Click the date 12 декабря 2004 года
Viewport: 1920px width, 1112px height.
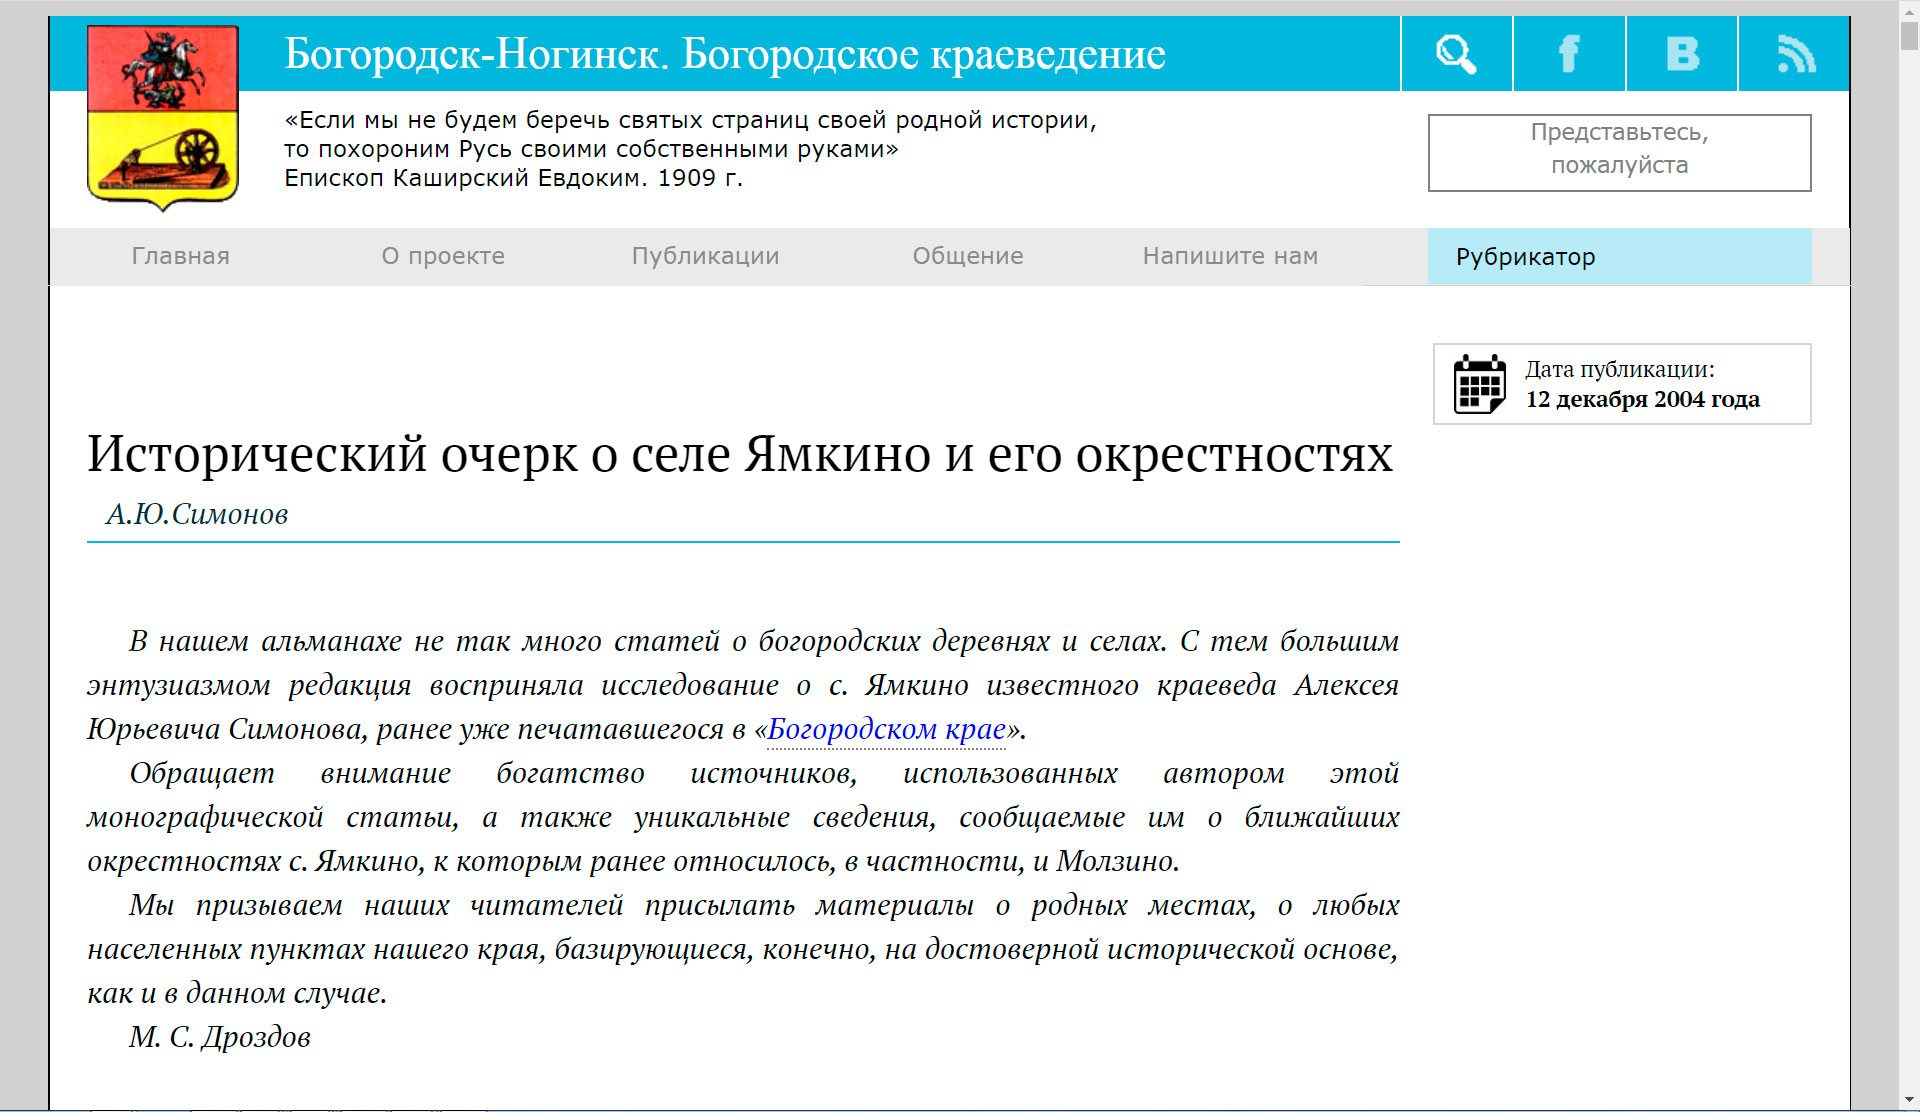coord(1642,399)
